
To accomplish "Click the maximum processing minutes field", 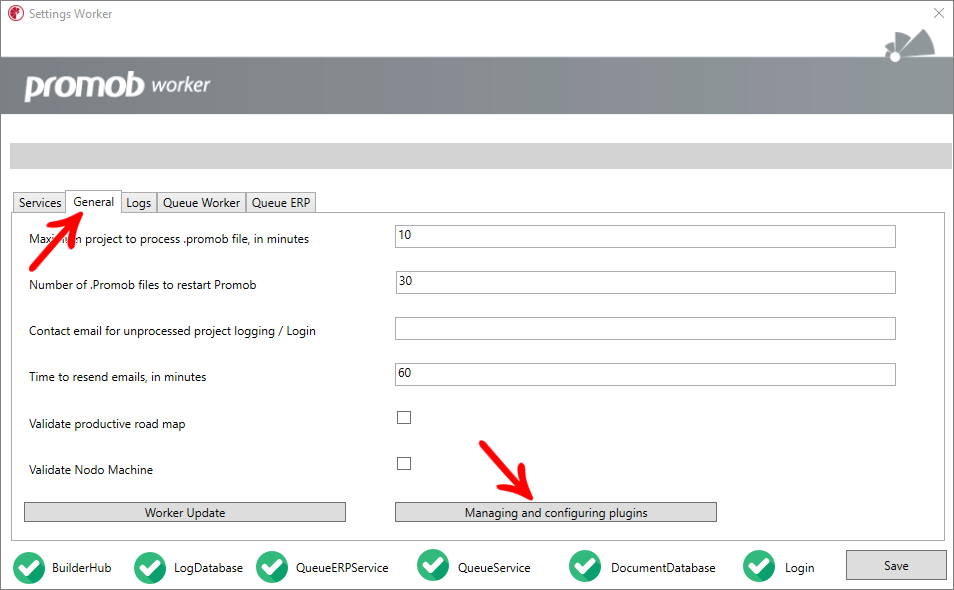I will coord(646,237).
